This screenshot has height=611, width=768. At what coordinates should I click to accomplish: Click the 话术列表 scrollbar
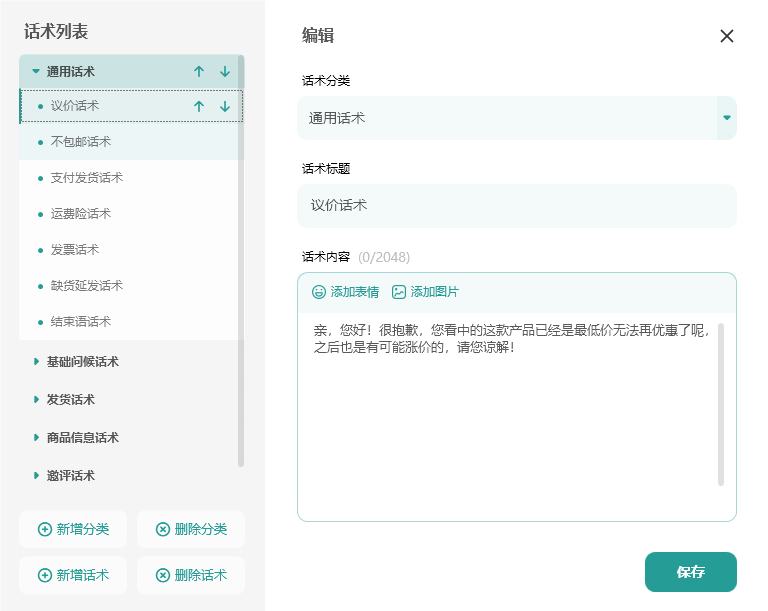pos(241,261)
